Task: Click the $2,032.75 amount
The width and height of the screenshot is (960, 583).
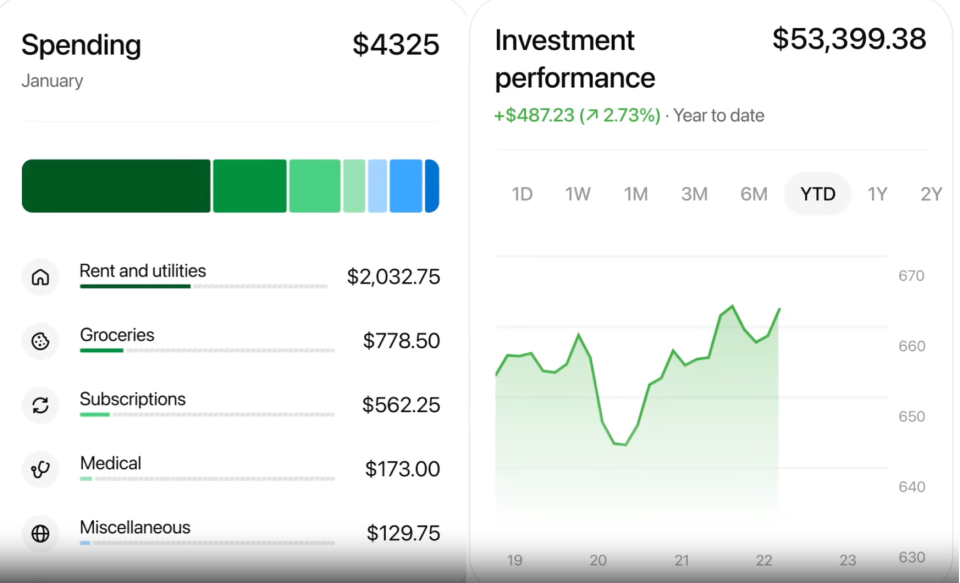Action: click(x=393, y=277)
